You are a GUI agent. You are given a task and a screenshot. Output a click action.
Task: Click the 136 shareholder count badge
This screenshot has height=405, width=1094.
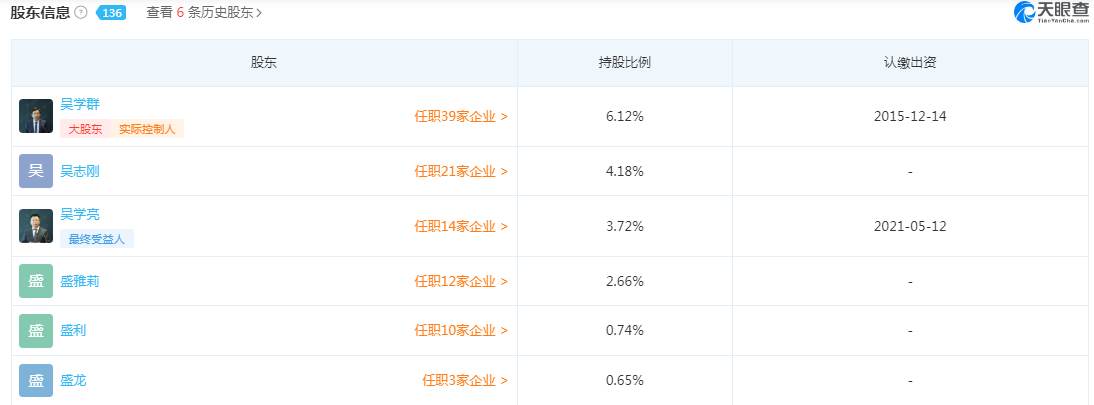pyautogui.click(x=110, y=13)
